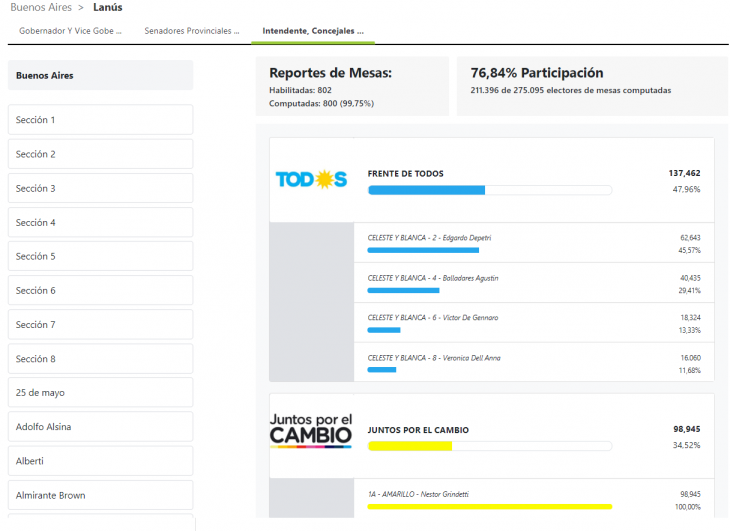Click the Juntos por el Cambio logo

point(311,430)
